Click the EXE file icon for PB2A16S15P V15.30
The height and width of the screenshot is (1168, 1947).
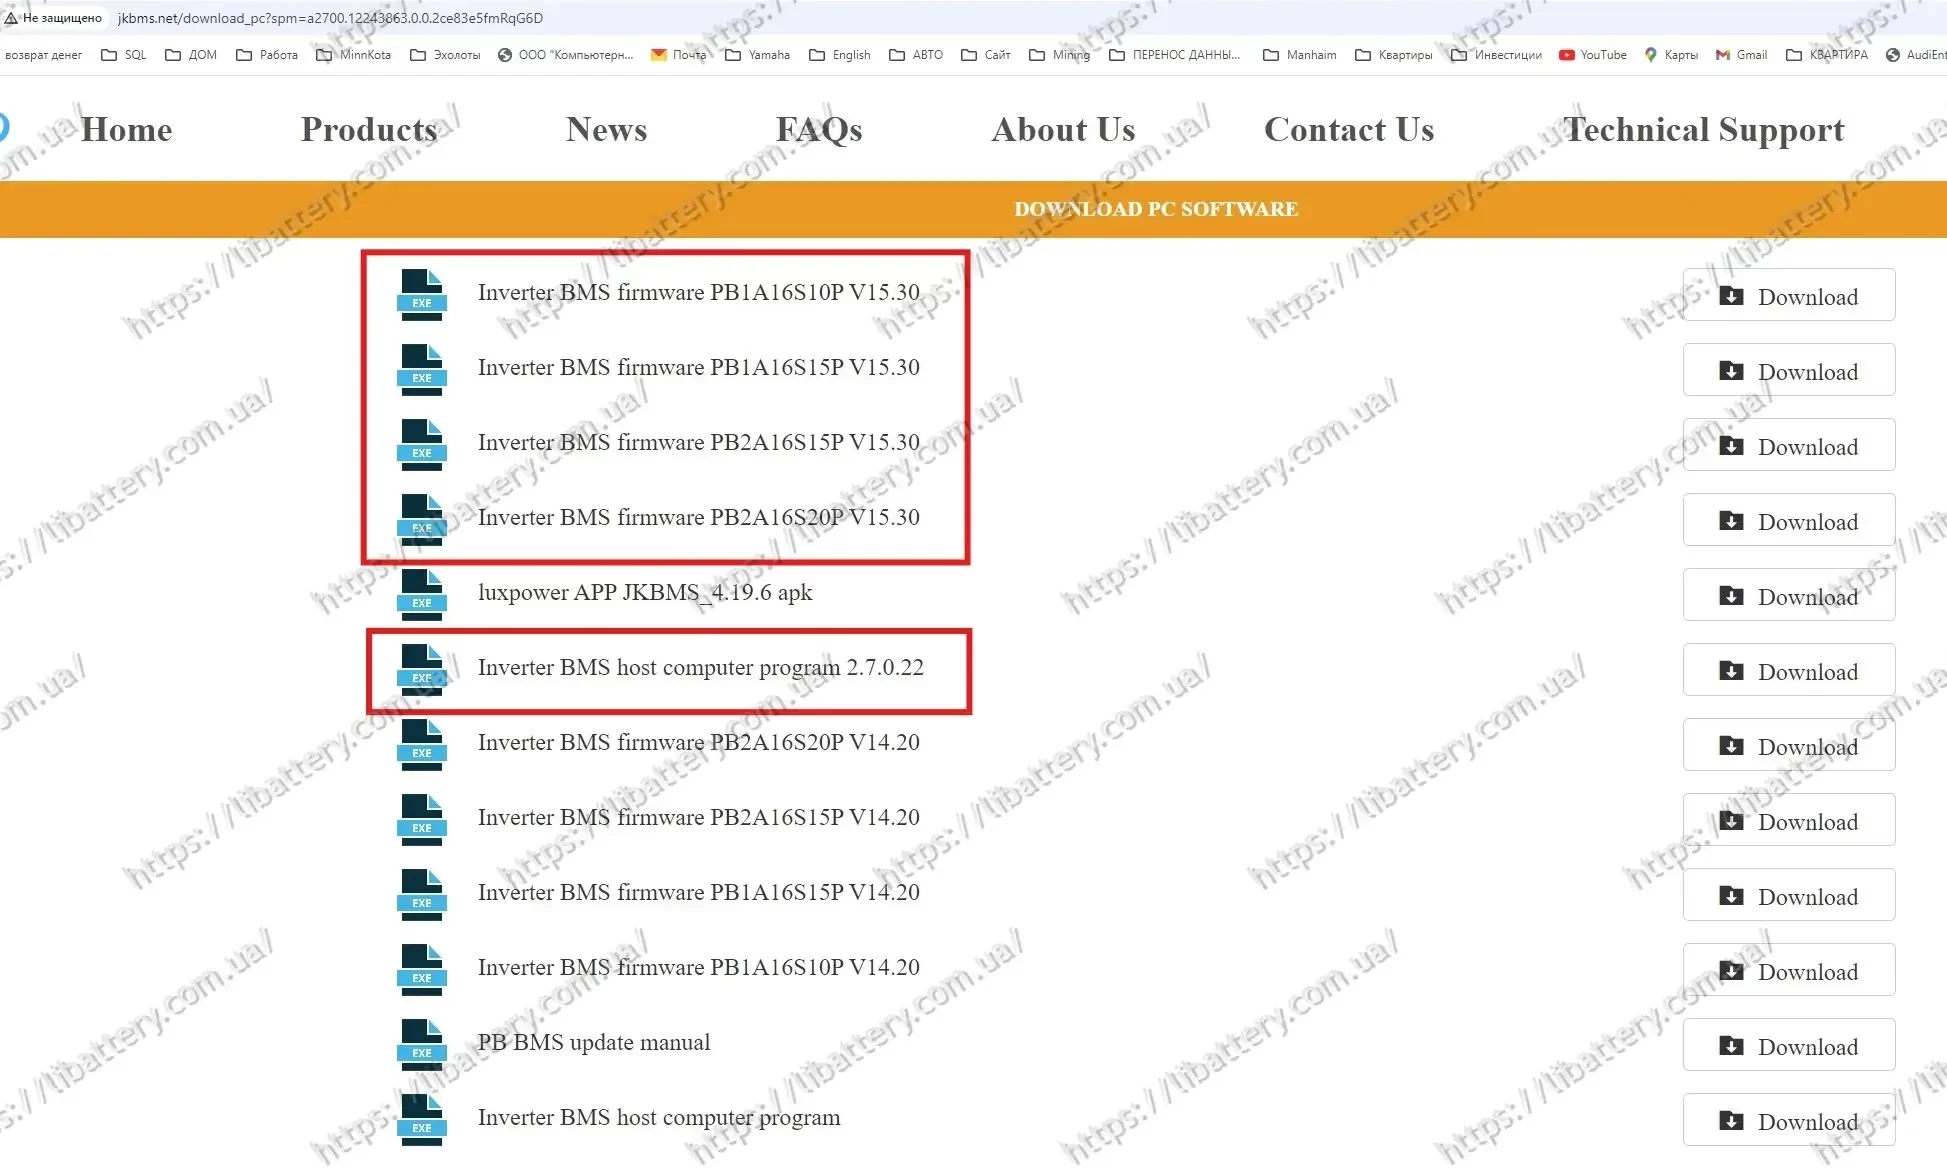(x=422, y=445)
